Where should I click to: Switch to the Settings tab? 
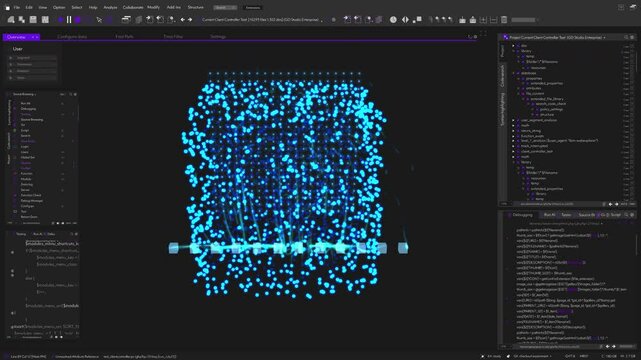(x=218, y=37)
